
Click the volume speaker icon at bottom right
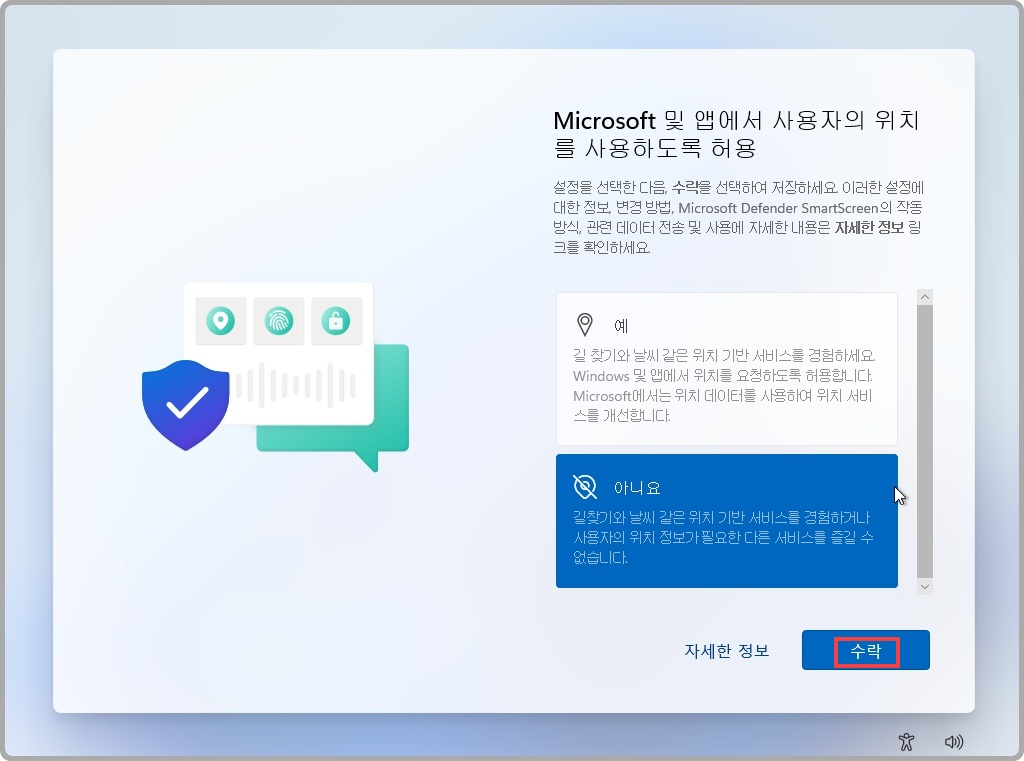[954, 741]
